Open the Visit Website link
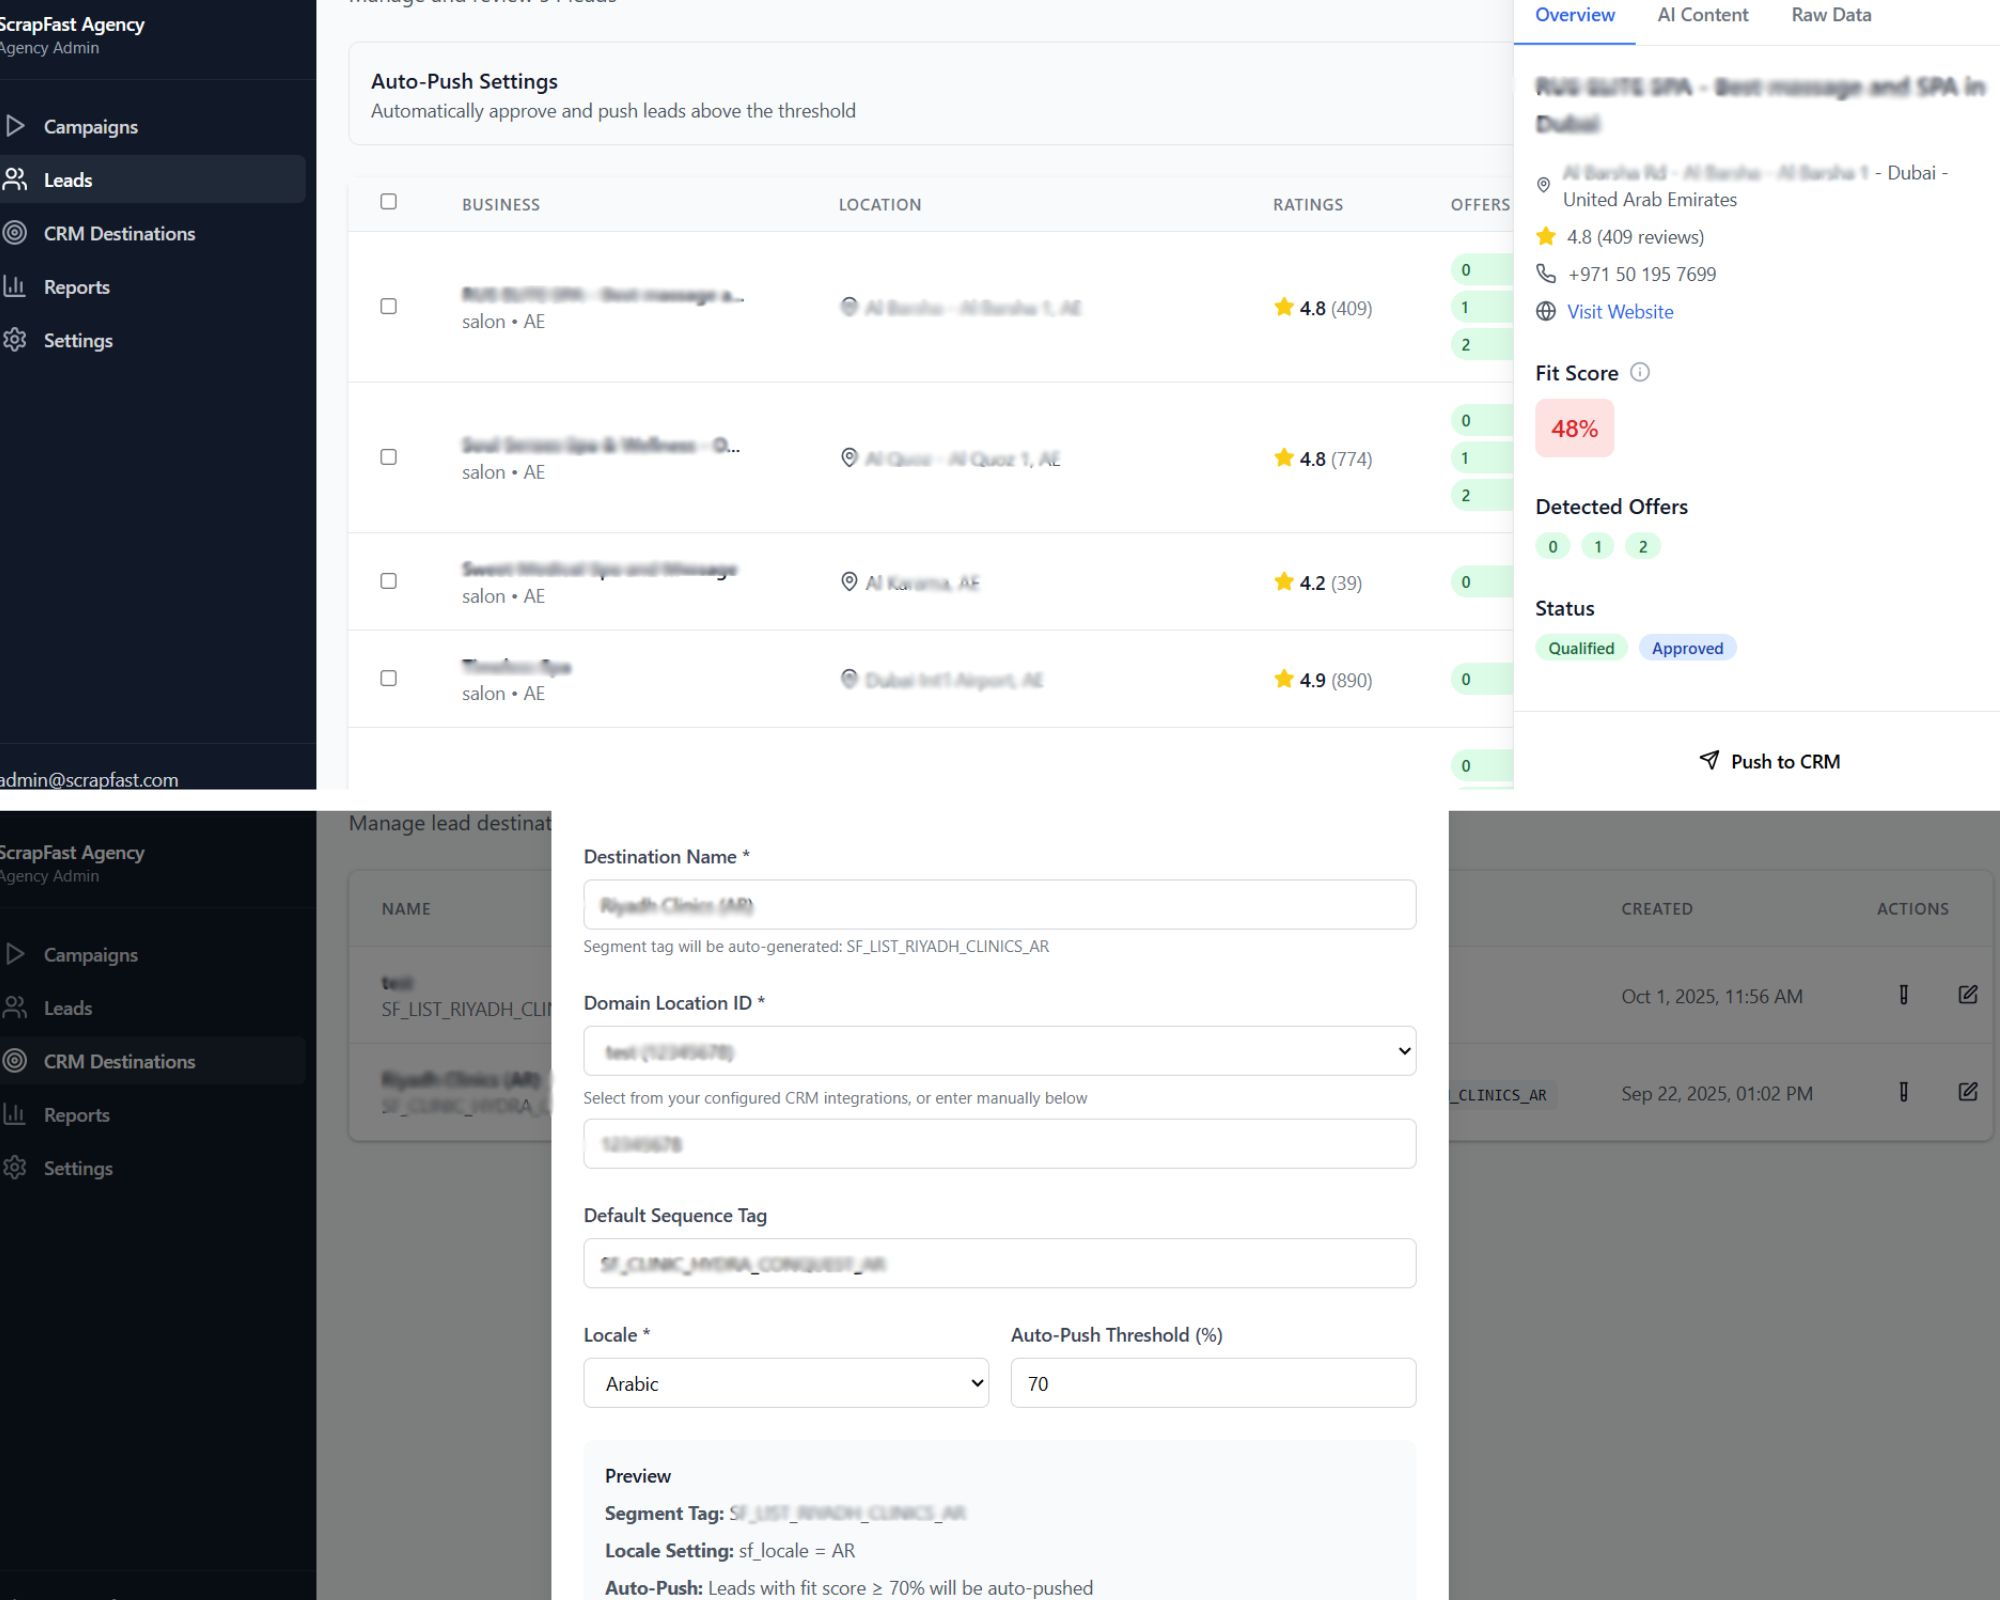Screen dimensions: 2000x1600 (1619, 312)
